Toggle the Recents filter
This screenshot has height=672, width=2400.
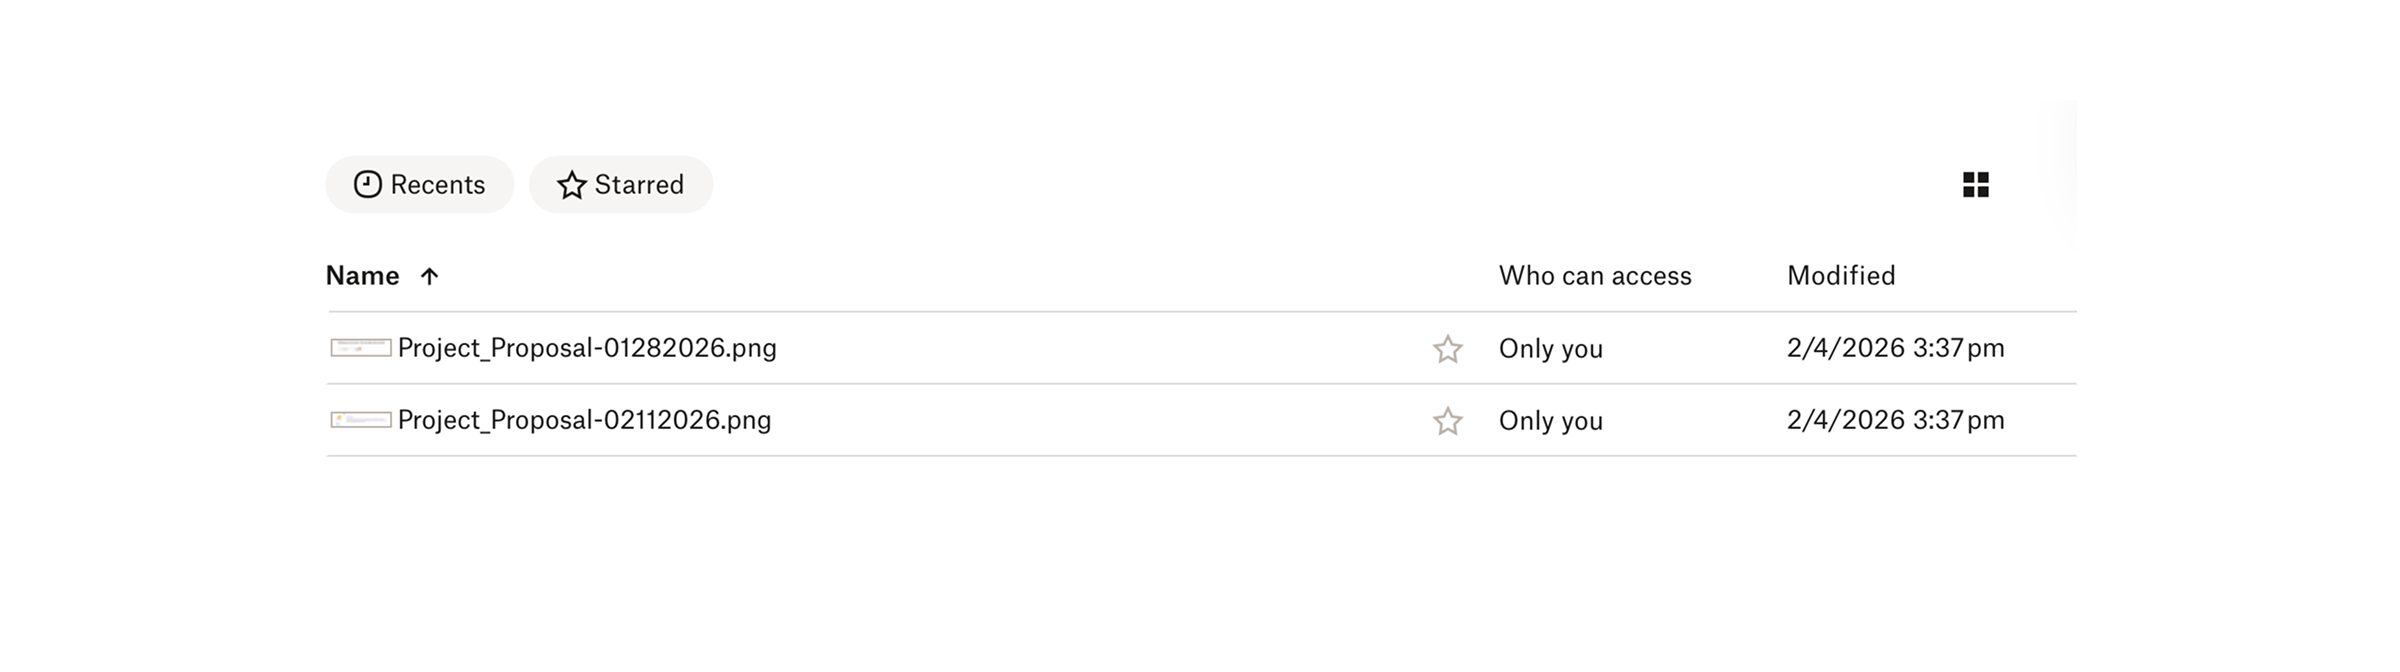[419, 183]
